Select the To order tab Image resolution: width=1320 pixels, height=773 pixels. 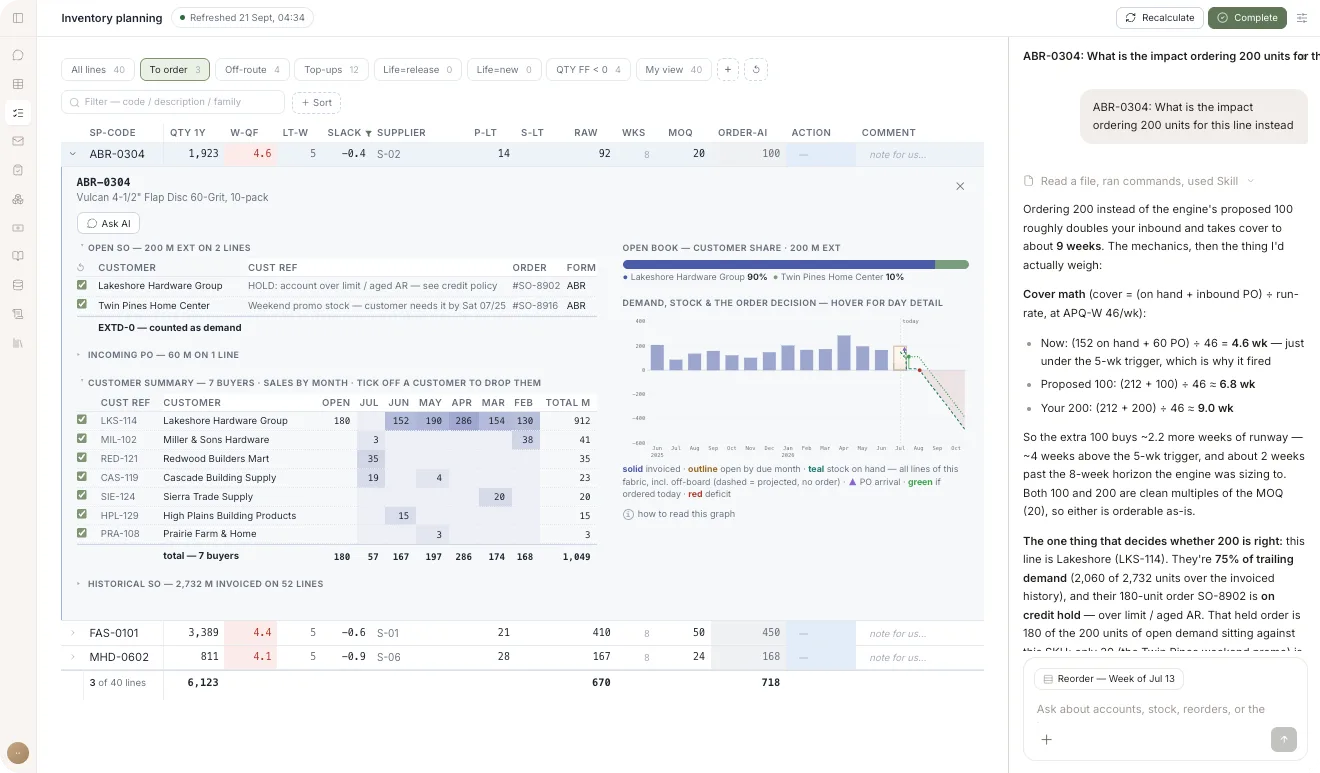175,70
